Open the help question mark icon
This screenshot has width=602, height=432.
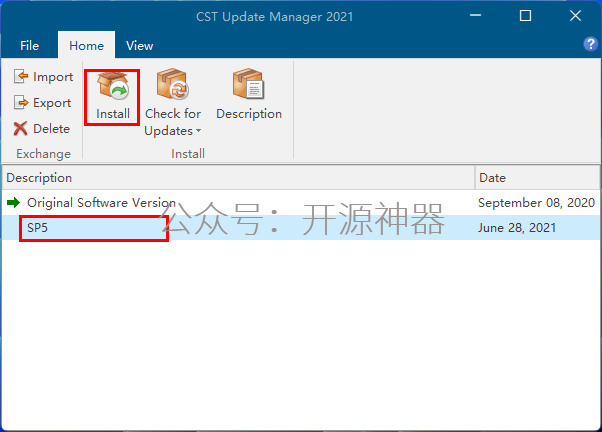pyautogui.click(x=590, y=44)
